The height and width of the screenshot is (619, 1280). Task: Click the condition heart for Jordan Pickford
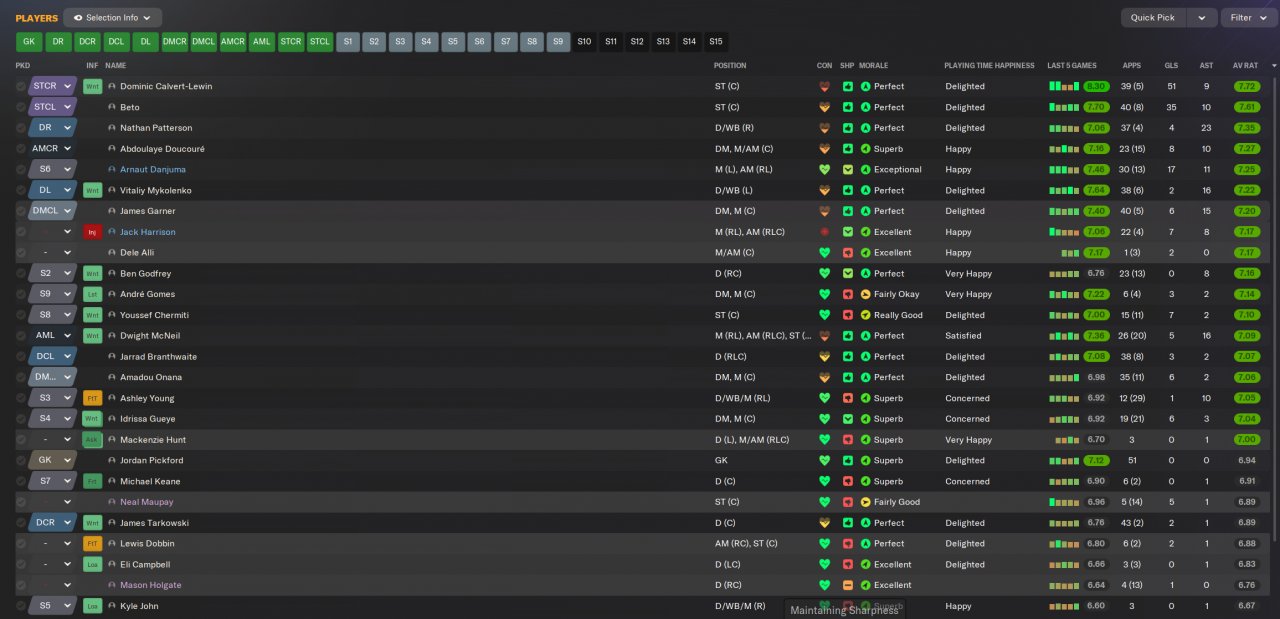(825, 460)
